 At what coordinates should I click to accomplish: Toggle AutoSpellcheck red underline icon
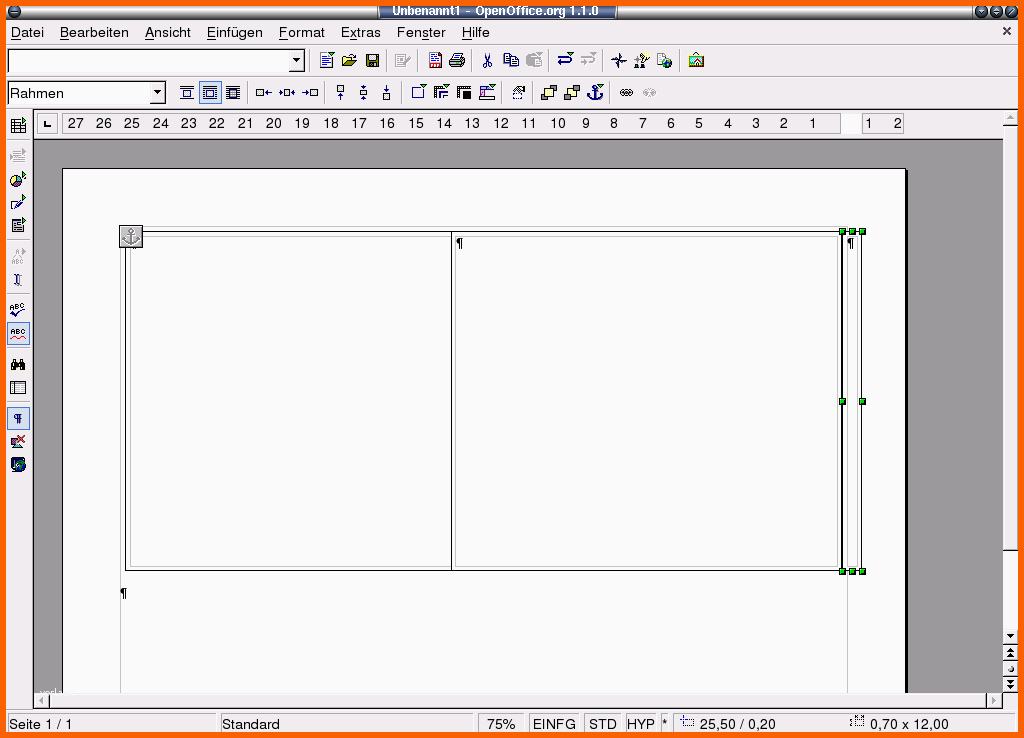point(18,333)
